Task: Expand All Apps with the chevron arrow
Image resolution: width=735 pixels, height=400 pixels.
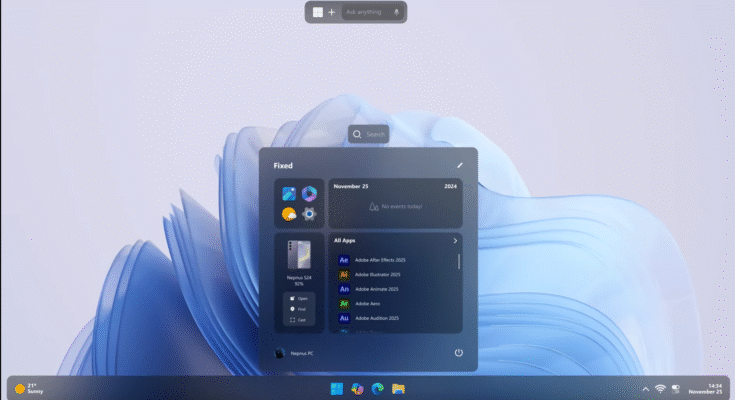Action: [x=455, y=241]
